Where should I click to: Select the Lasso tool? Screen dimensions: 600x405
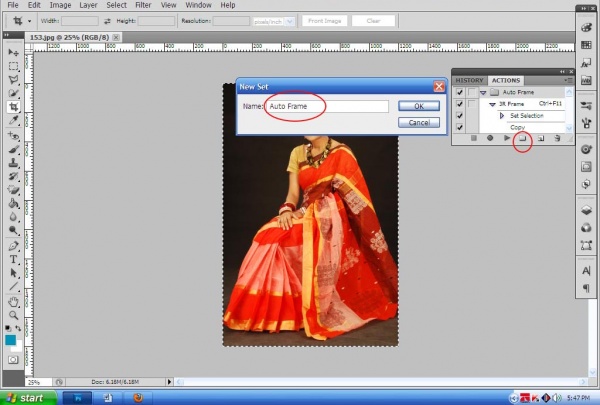pyautogui.click(x=14, y=79)
